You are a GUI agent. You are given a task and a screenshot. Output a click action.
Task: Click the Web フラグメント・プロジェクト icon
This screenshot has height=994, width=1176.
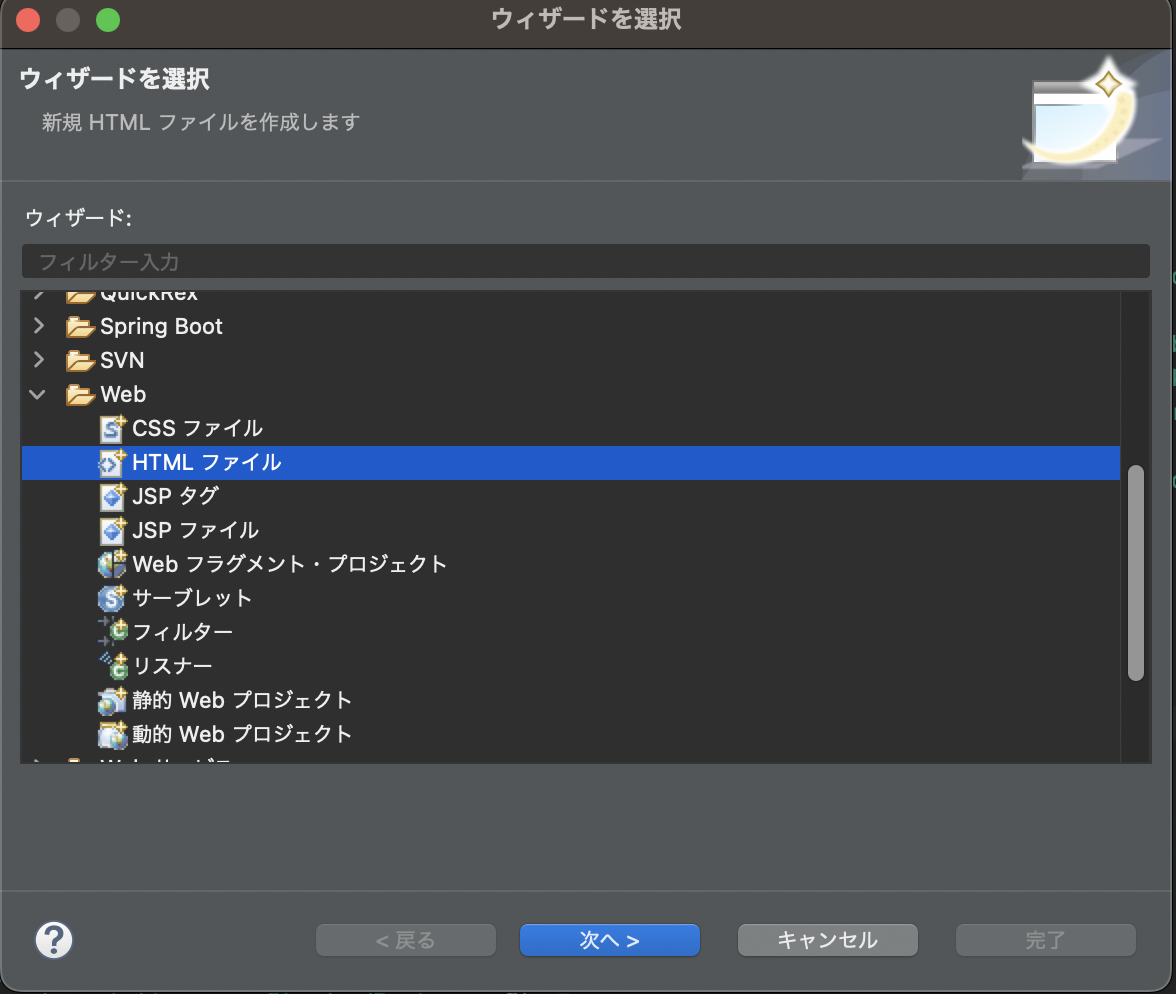tap(111, 564)
